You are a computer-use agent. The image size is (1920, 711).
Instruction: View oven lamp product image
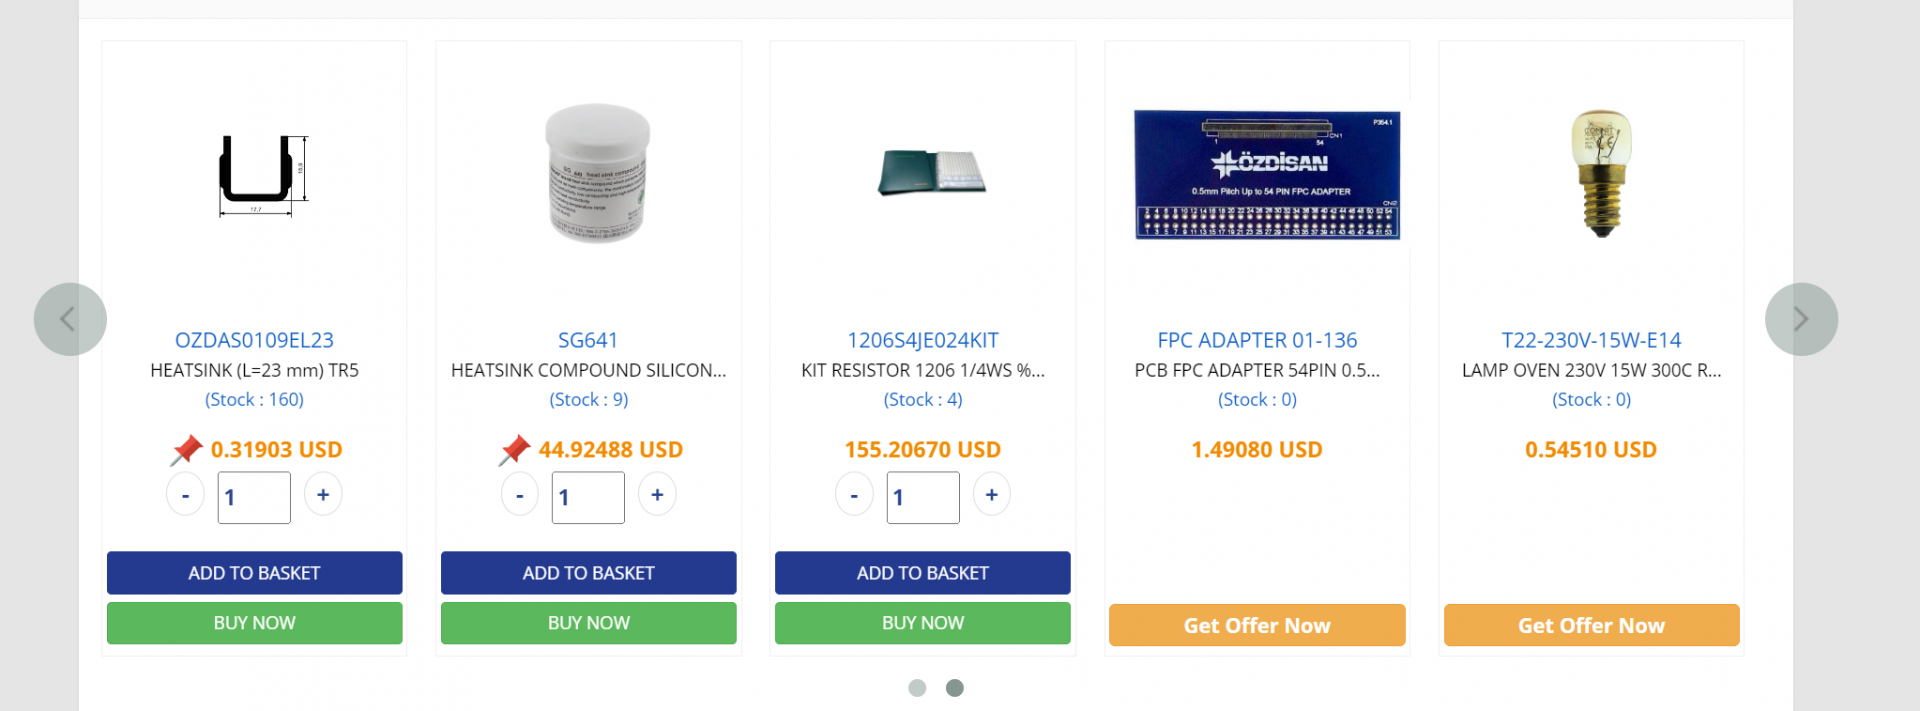(1600, 173)
